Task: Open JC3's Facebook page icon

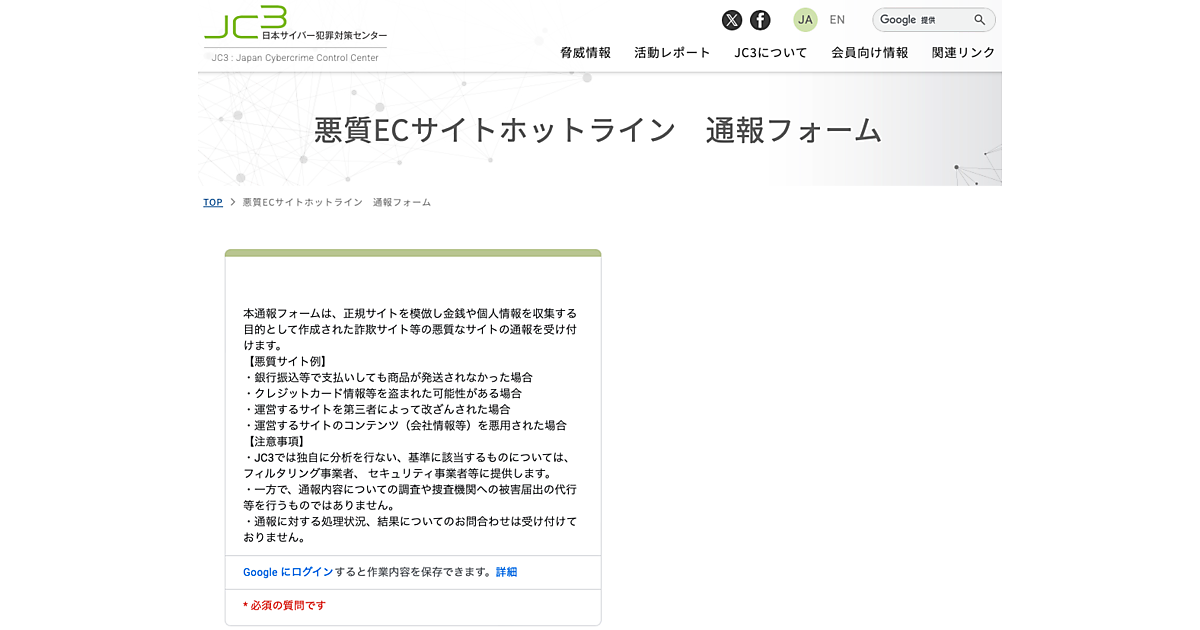Action: pyautogui.click(x=760, y=20)
